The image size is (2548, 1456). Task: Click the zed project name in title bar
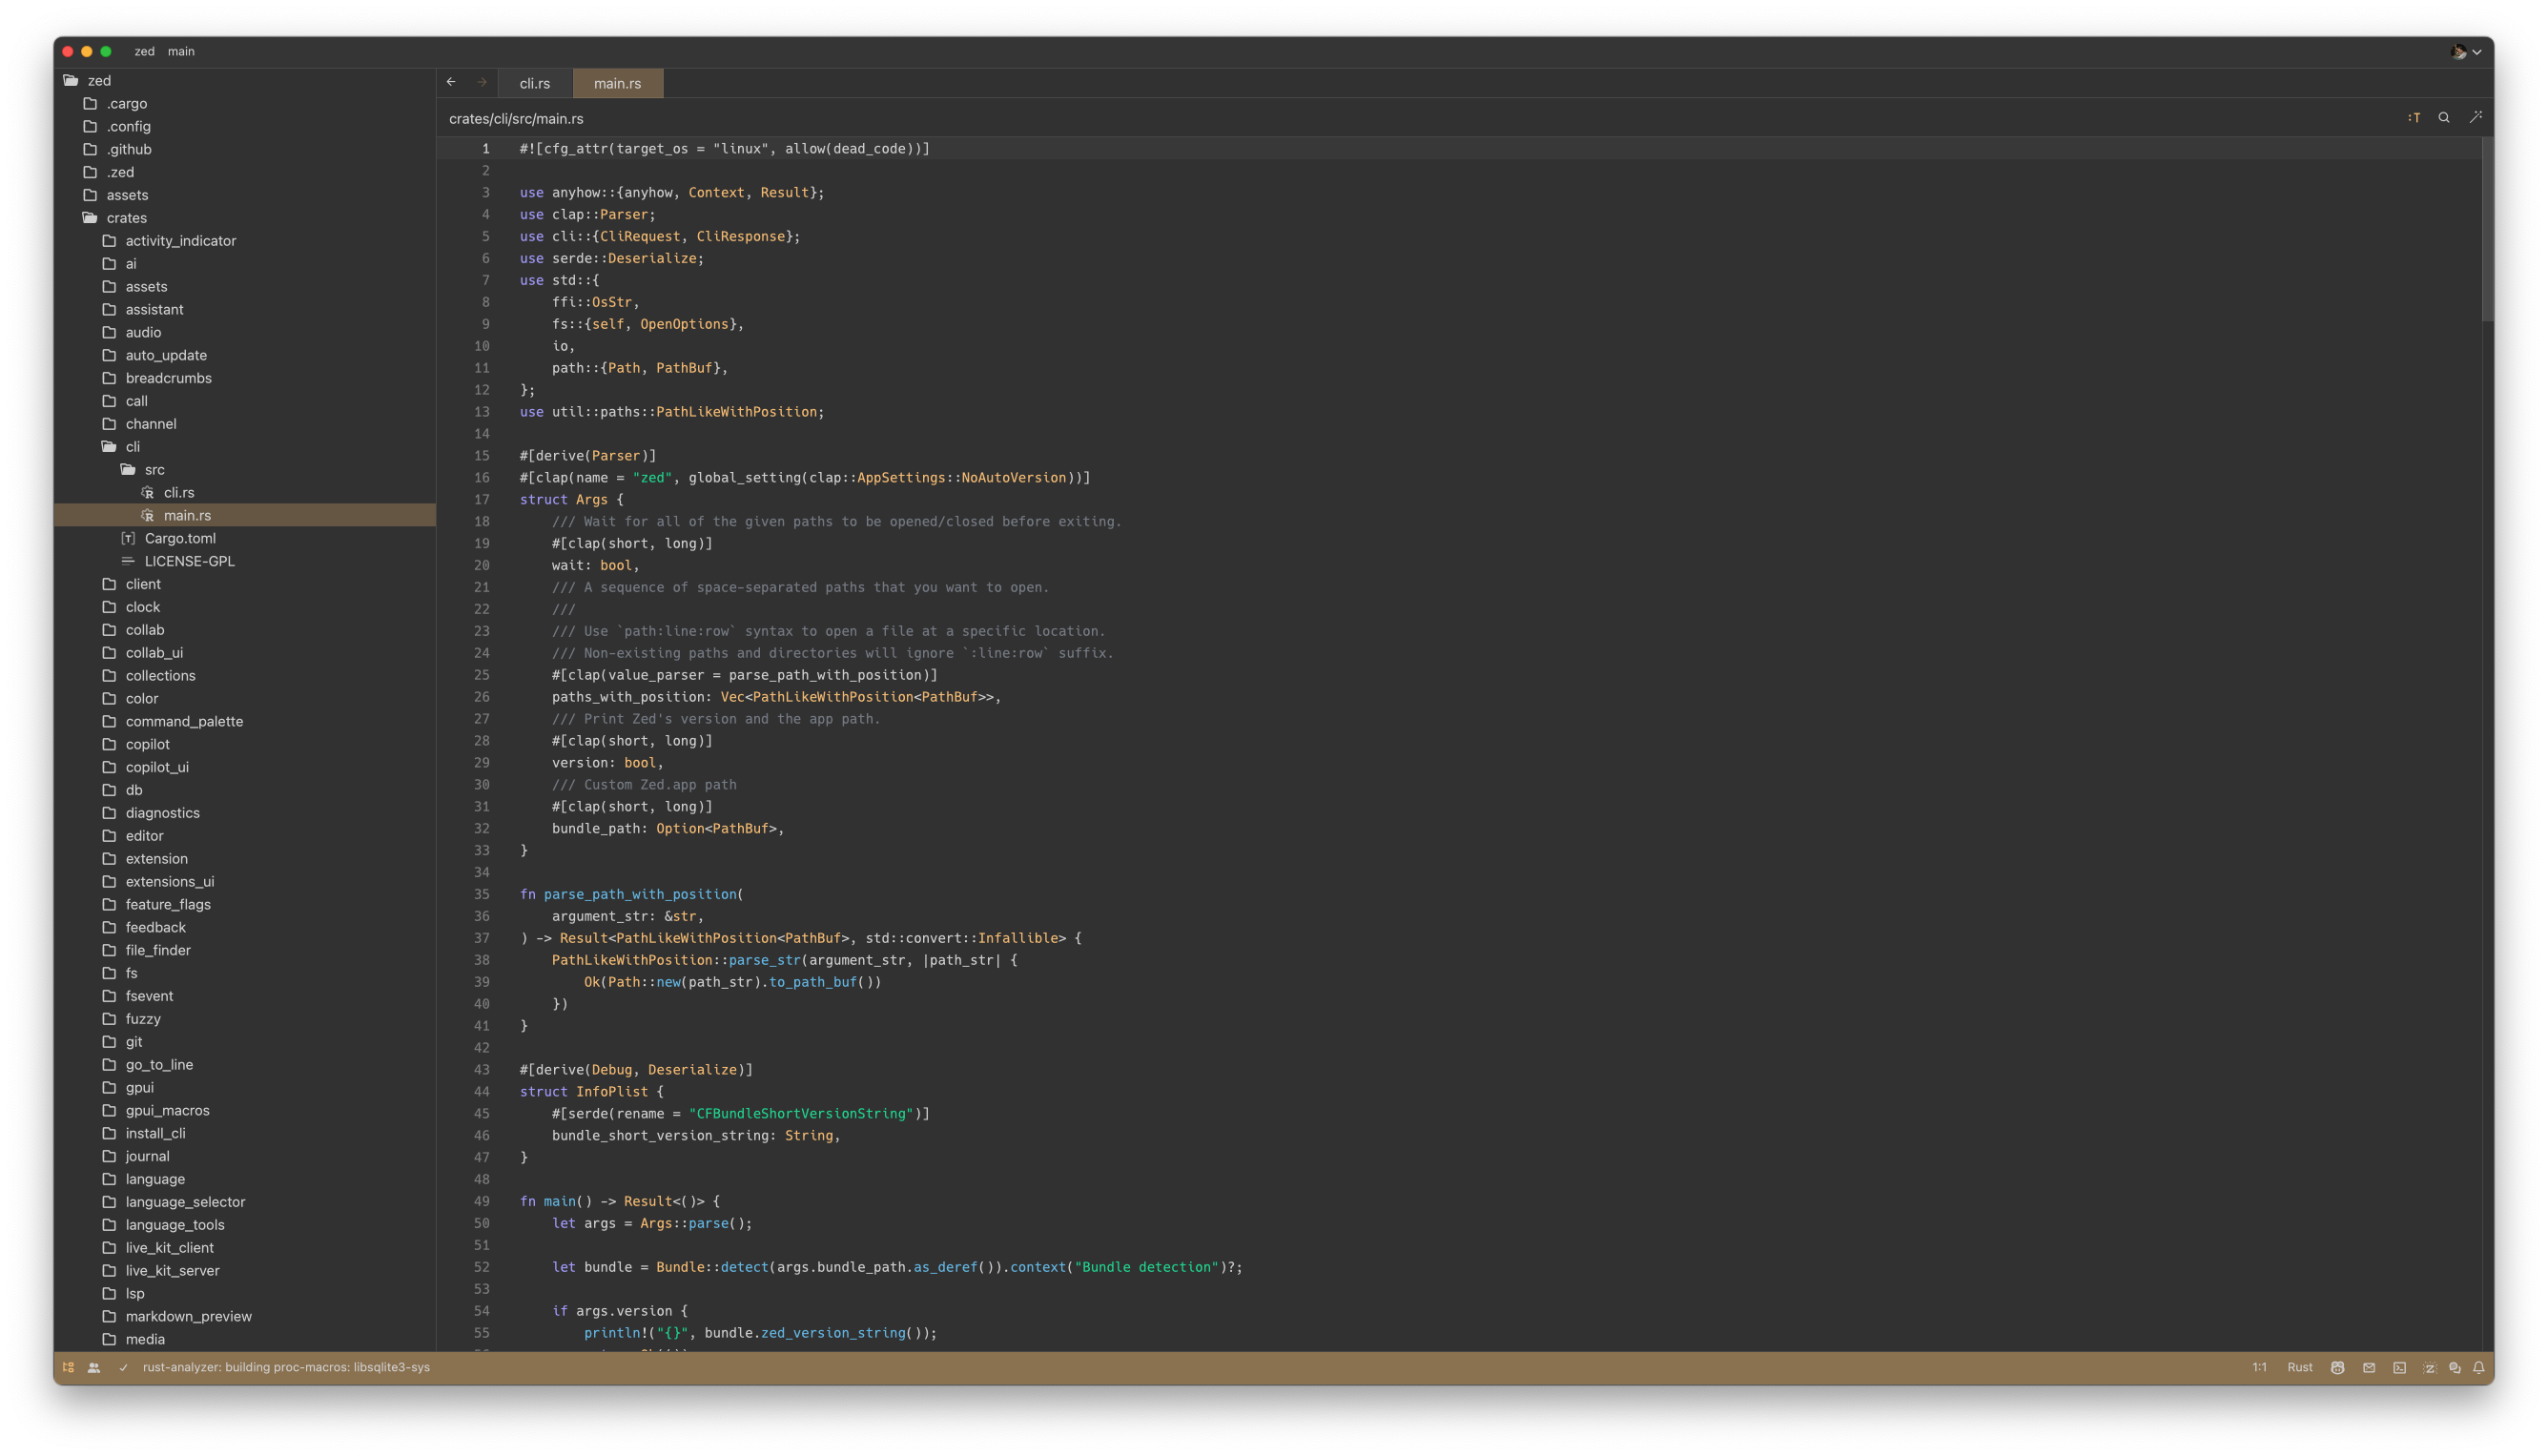coord(145,52)
